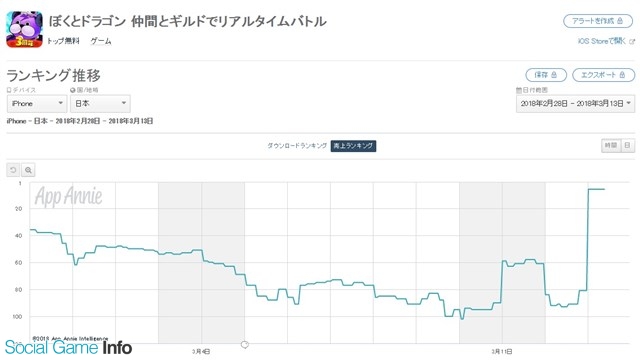This screenshot has width=640, height=360.
Task: Open the 日本 country dropdown
Action: pyautogui.click(x=100, y=104)
